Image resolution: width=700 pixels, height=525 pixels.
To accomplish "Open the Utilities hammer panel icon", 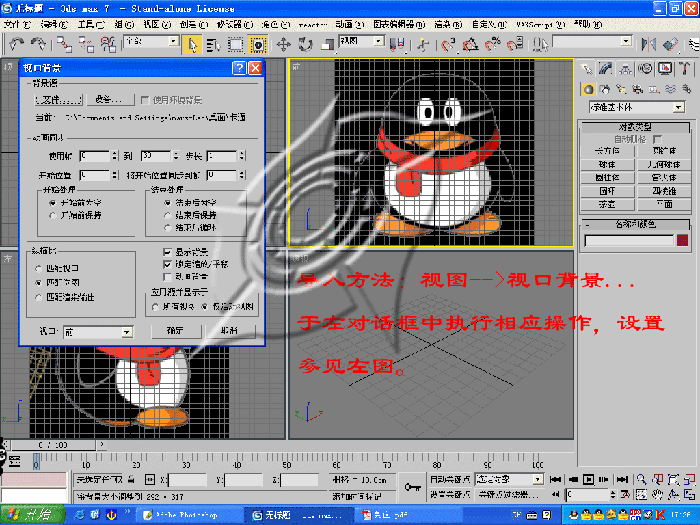I will 685,69.
